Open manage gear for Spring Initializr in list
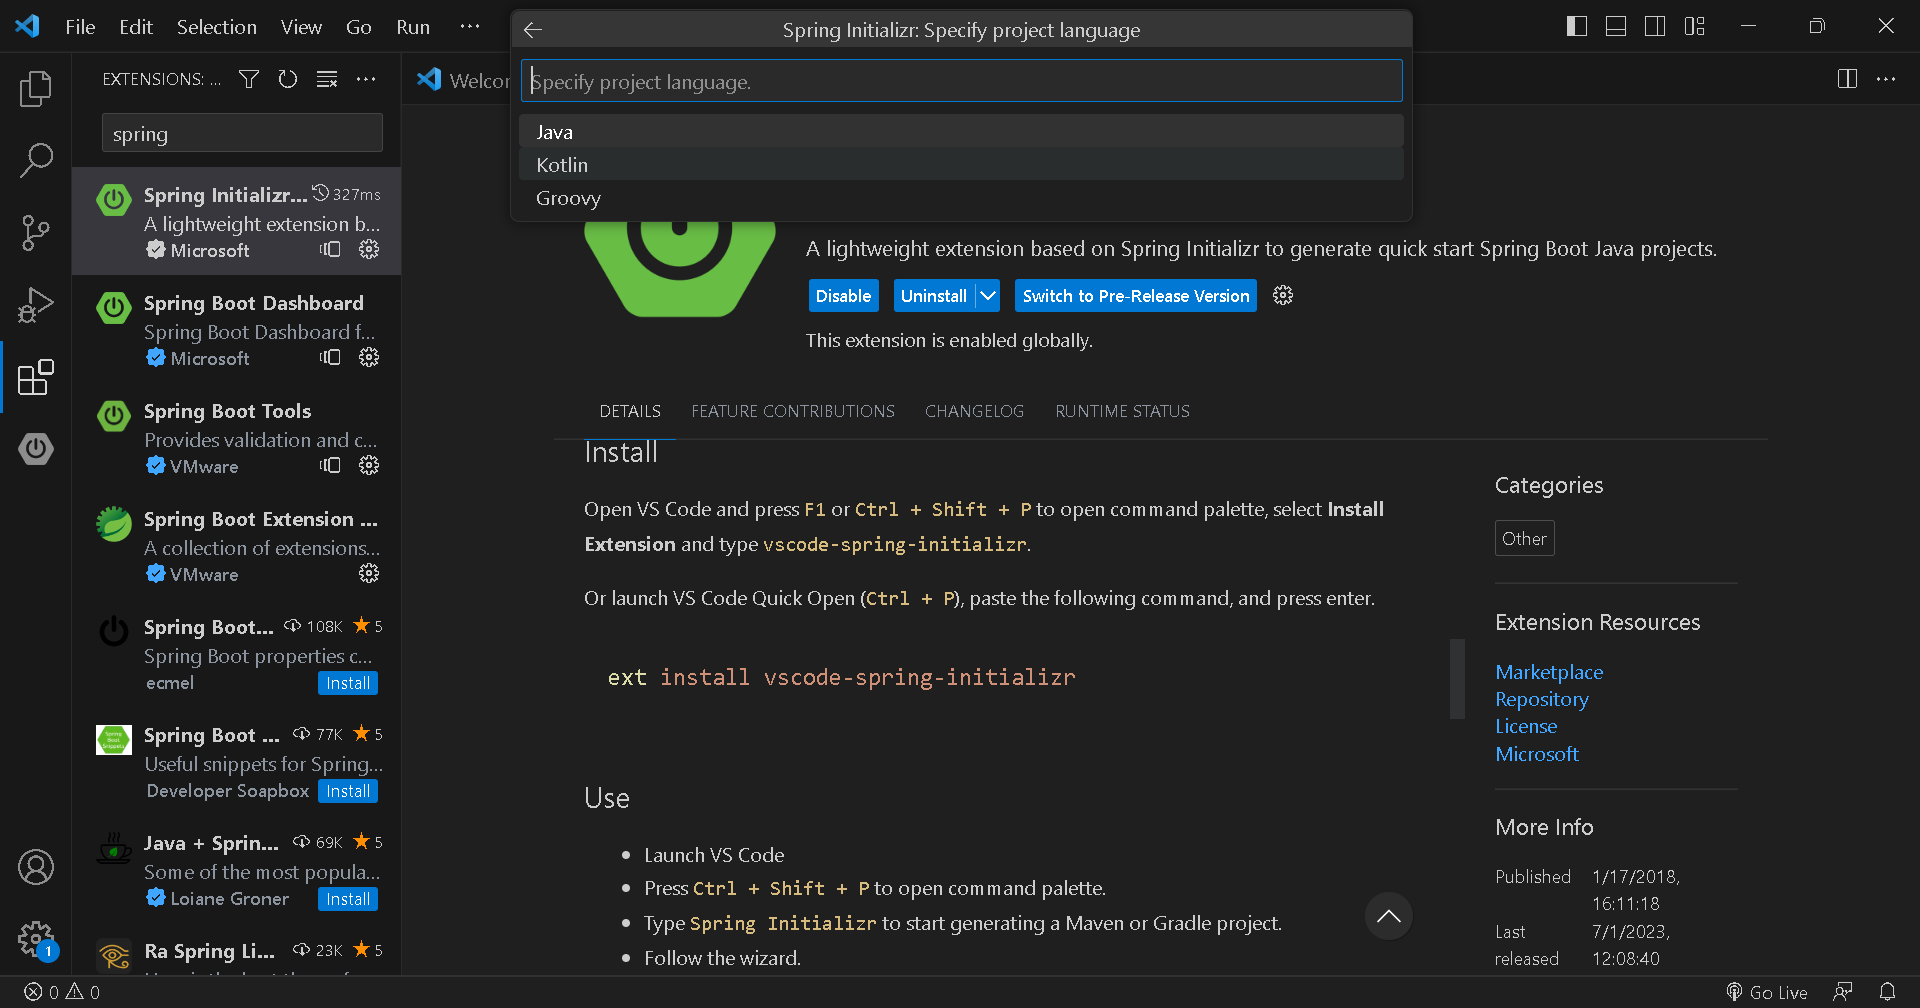1920x1008 pixels. [x=369, y=249]
